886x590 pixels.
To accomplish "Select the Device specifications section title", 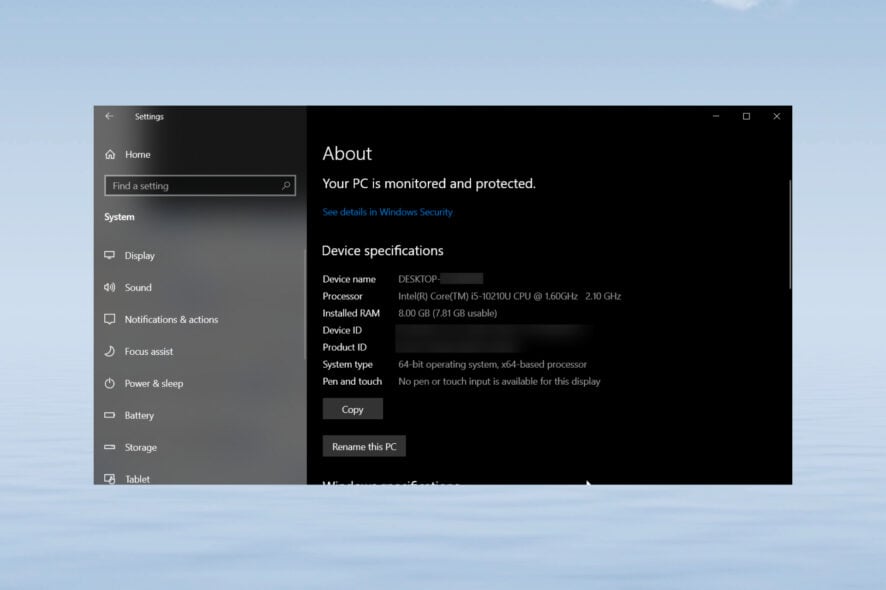I will [x=382, y=250].
